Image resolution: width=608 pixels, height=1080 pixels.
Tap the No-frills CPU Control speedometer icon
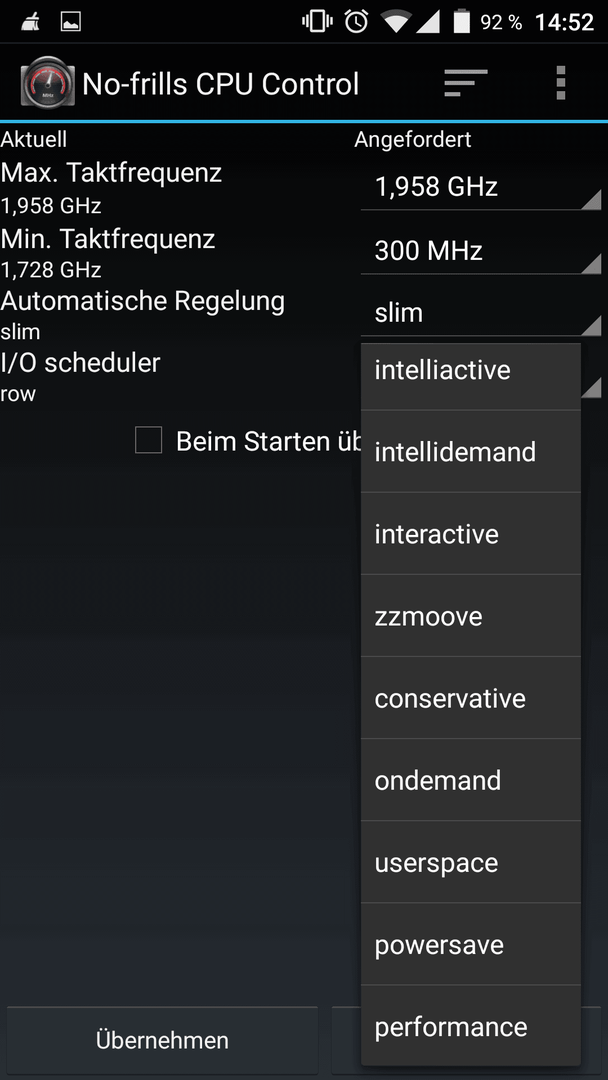[47, 84]
